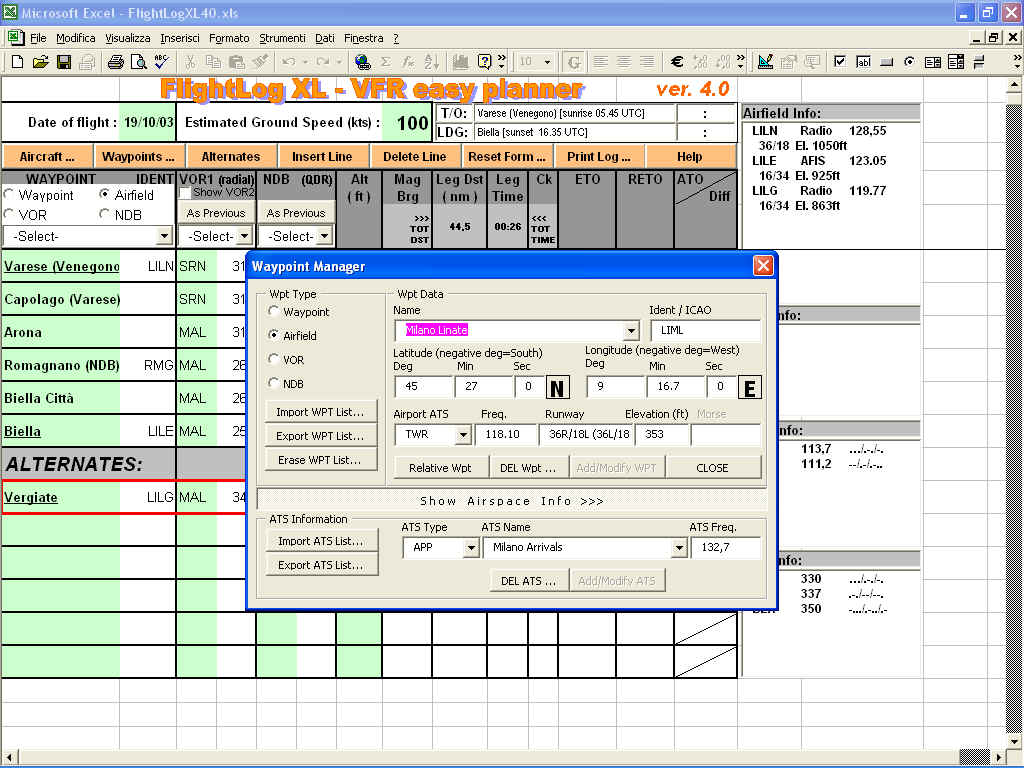Screen dimensions: 1024x768
Task: Open the Visualizza menu
Action: (128, 38)
